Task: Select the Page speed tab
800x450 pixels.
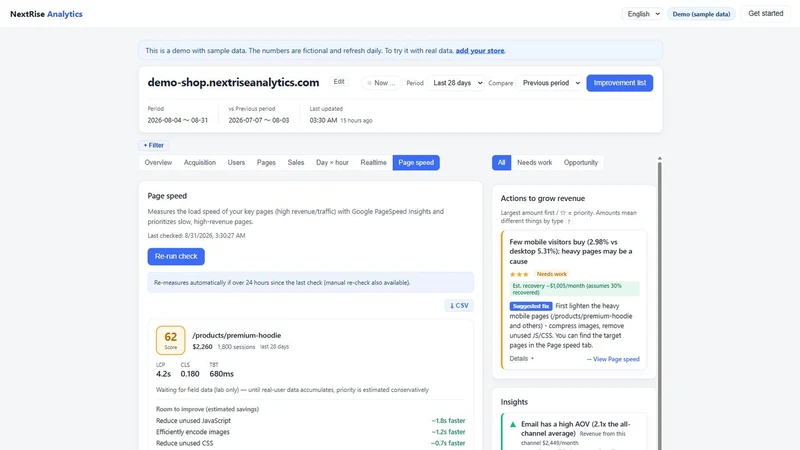Action: (x=416, y=162)
